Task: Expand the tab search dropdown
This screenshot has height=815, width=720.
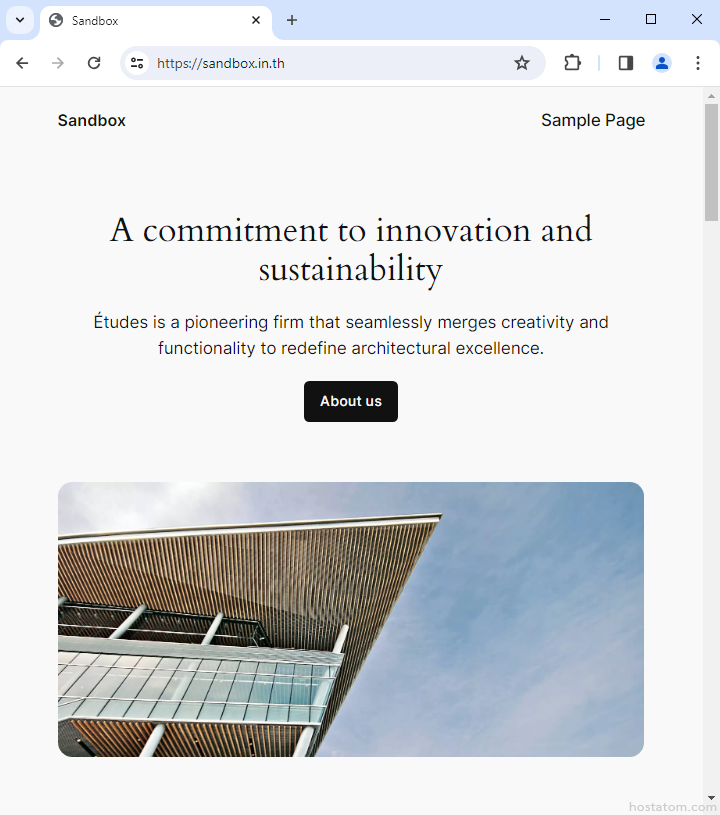Action: pyautogui.click(x=19, y=20)
